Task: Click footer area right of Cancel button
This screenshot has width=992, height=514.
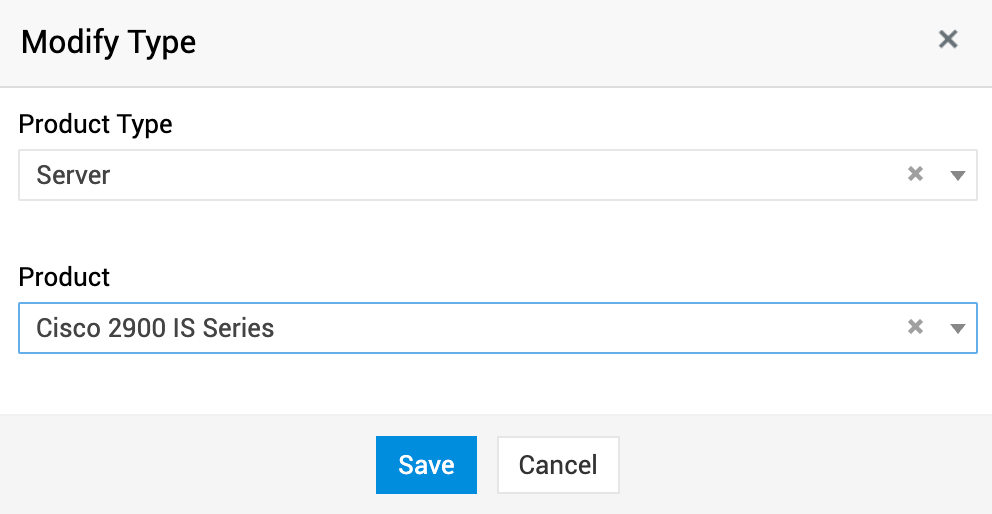Action: pyautogui.click(x=800, y=465)
